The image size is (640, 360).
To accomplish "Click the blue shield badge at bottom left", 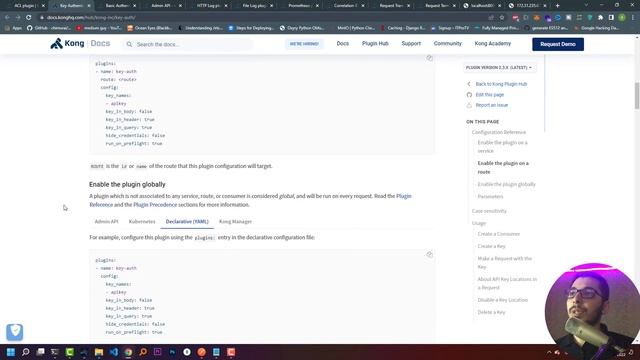I will [15, 332].
